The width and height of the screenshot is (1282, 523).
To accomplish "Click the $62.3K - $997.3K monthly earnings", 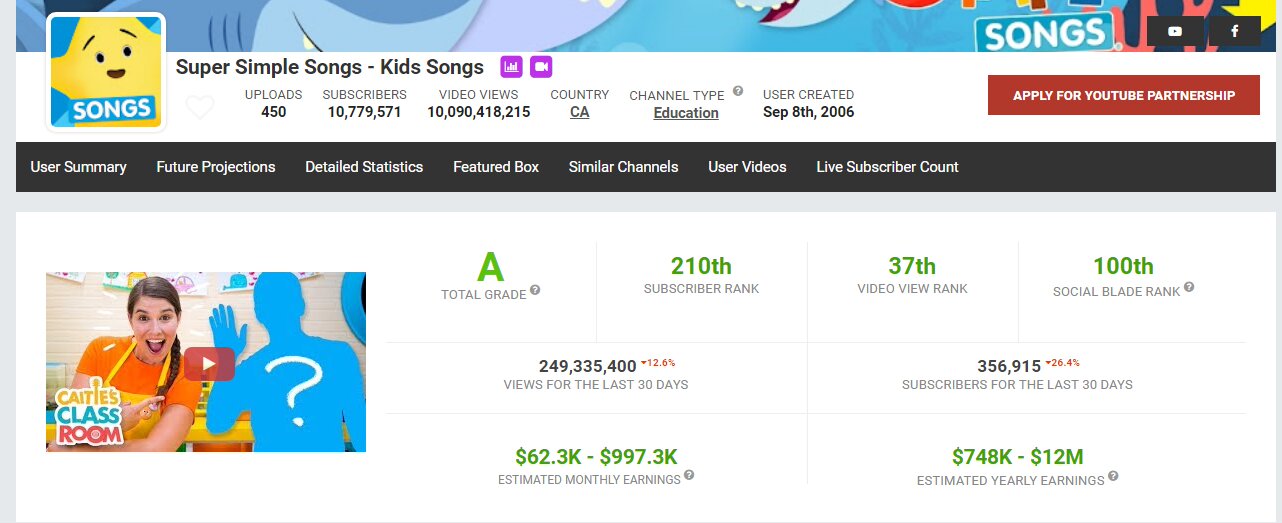I will pyautogui.click(x=596, y=457).
